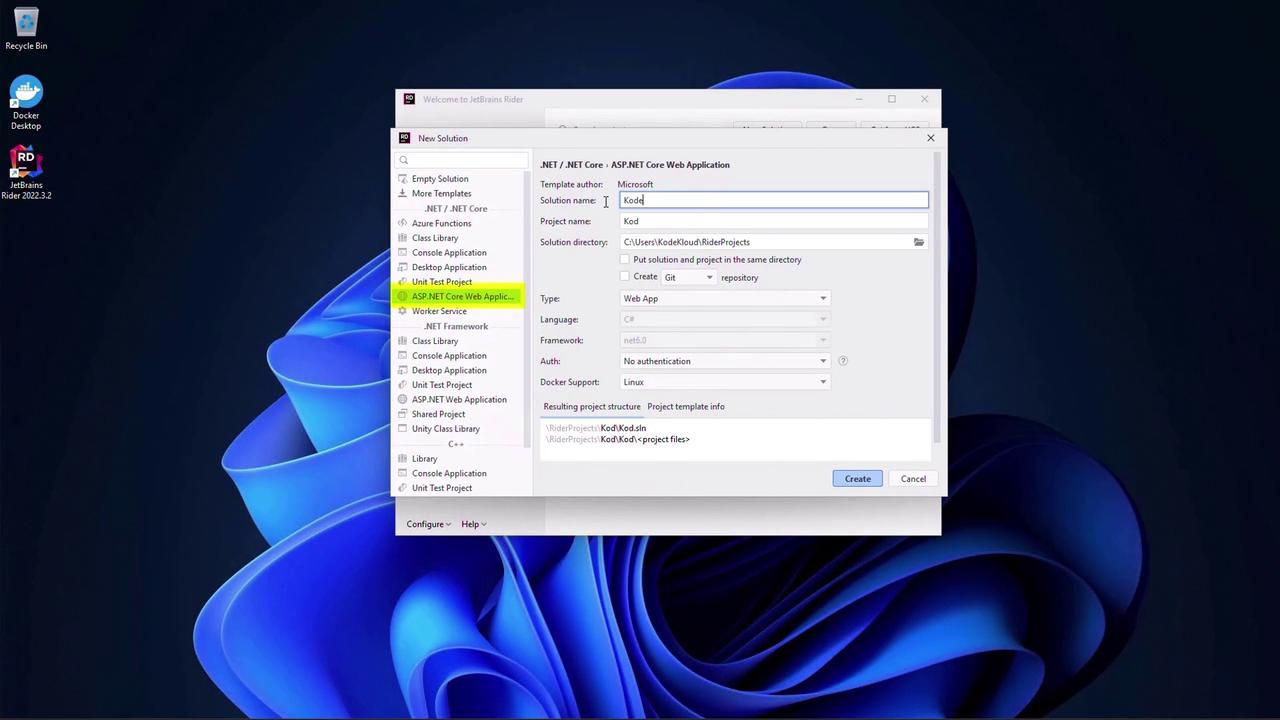
Task: Select Console Application under C++
Action: (x=449, y=473)
